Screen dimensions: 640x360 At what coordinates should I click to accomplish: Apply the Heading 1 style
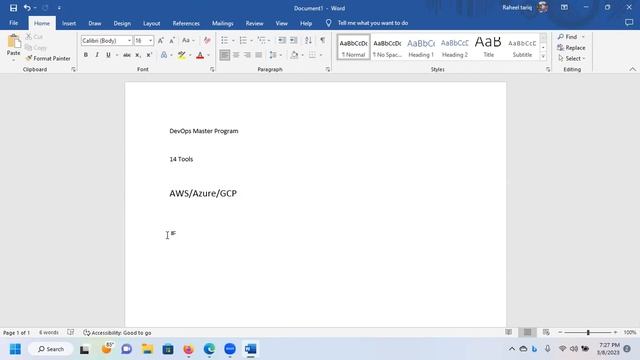click(421, 47)
